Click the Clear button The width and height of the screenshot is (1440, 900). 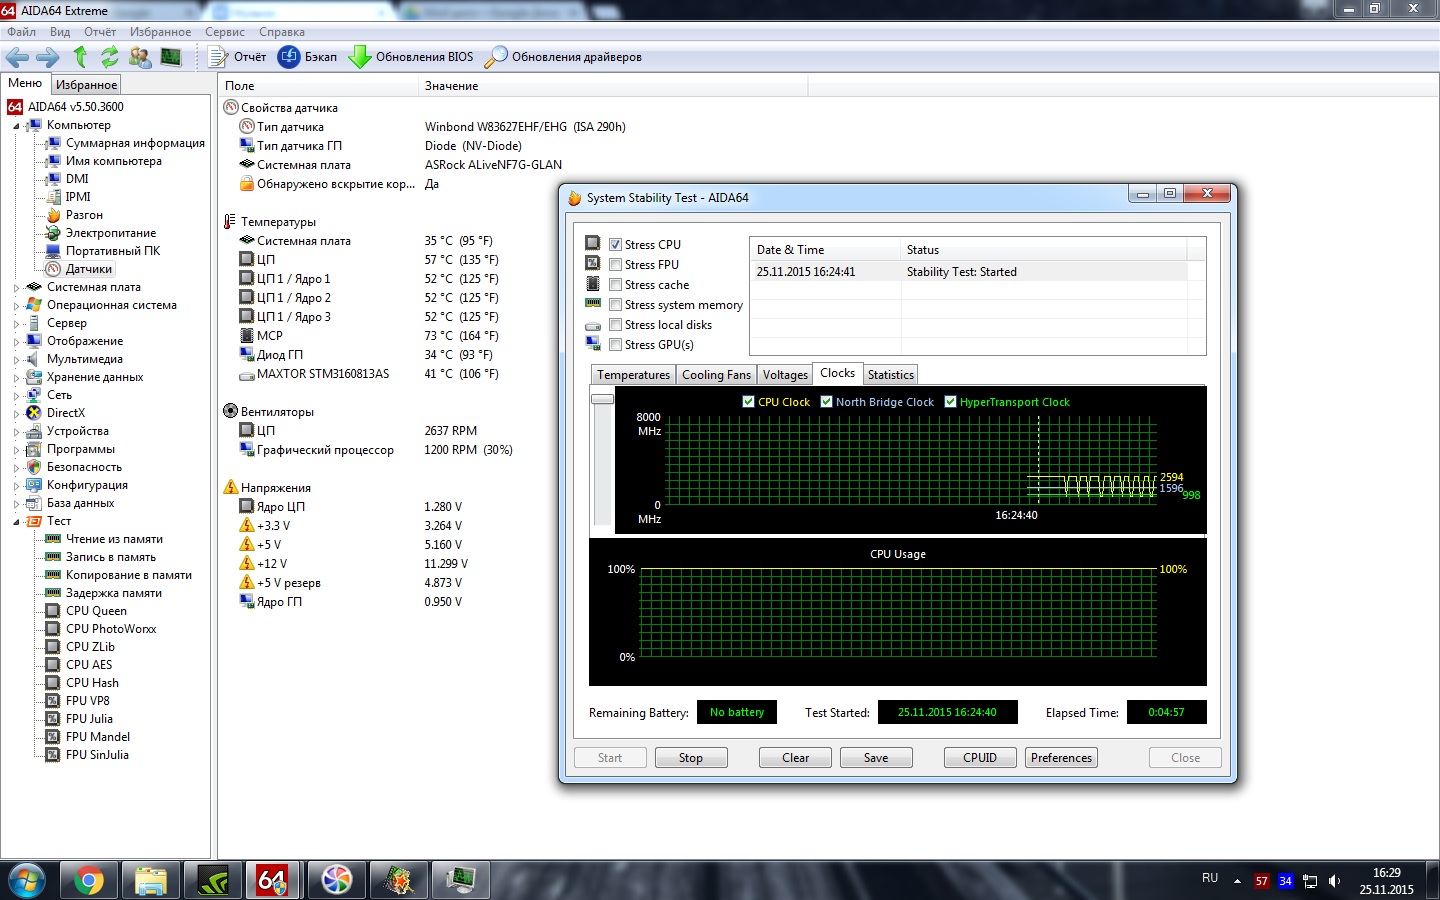click(x=796, y=758)
